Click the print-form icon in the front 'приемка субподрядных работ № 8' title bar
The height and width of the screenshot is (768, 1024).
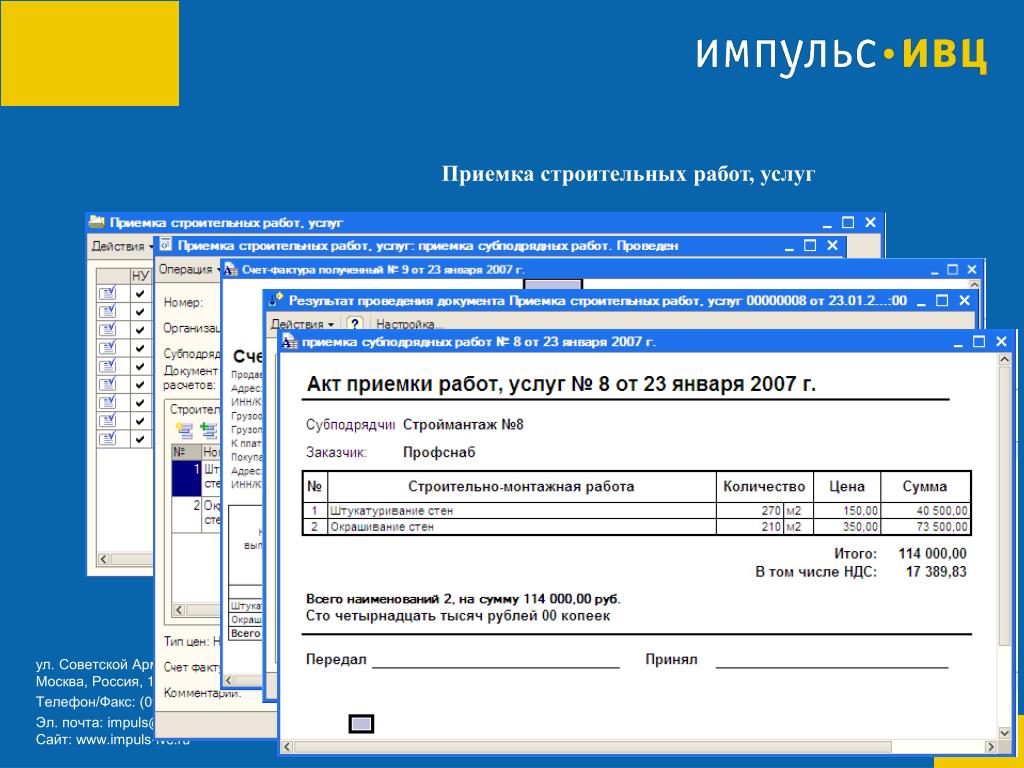(289, 342)
